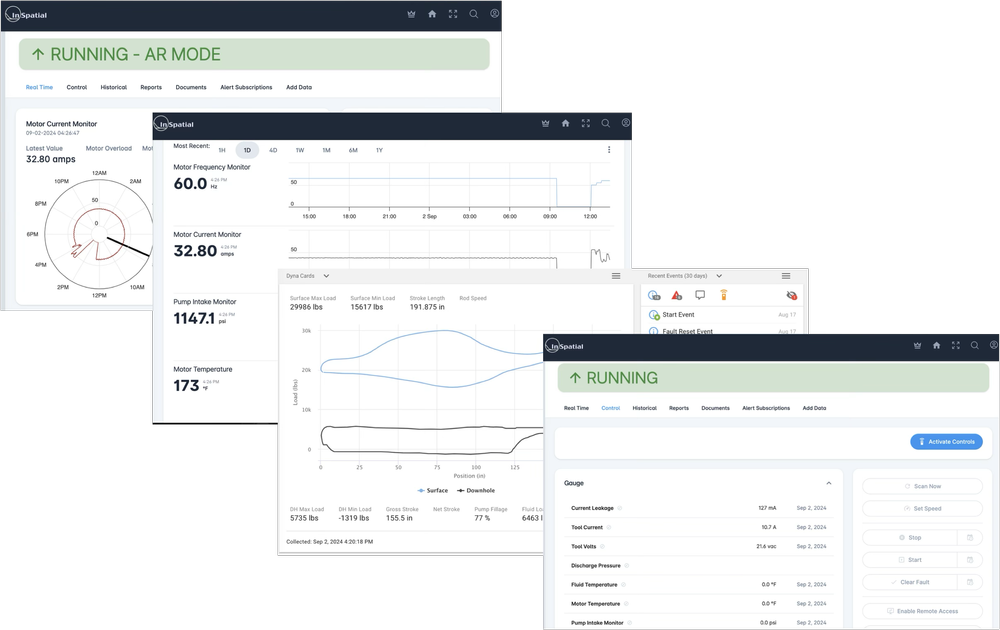Open Real Time tab in RUNNING Control window
The height and width of the screenshot is (630, 1000).
point(577,408)
